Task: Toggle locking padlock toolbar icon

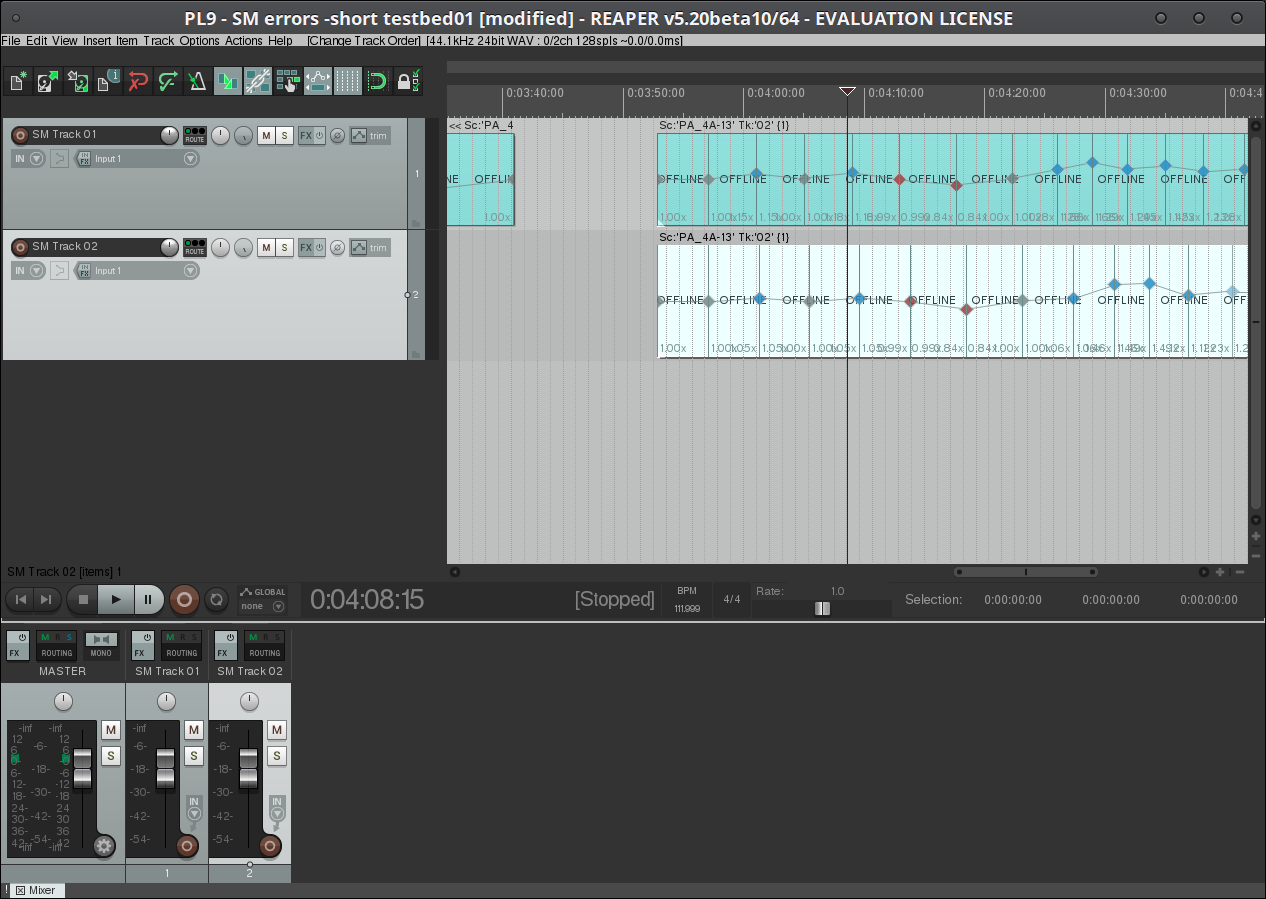Action: [x=407, y=81]
